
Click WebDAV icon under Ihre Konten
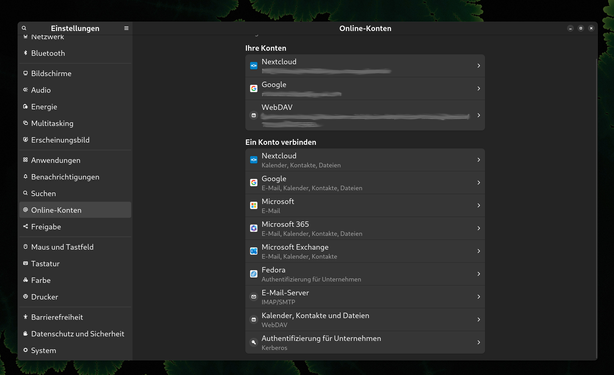254,115
